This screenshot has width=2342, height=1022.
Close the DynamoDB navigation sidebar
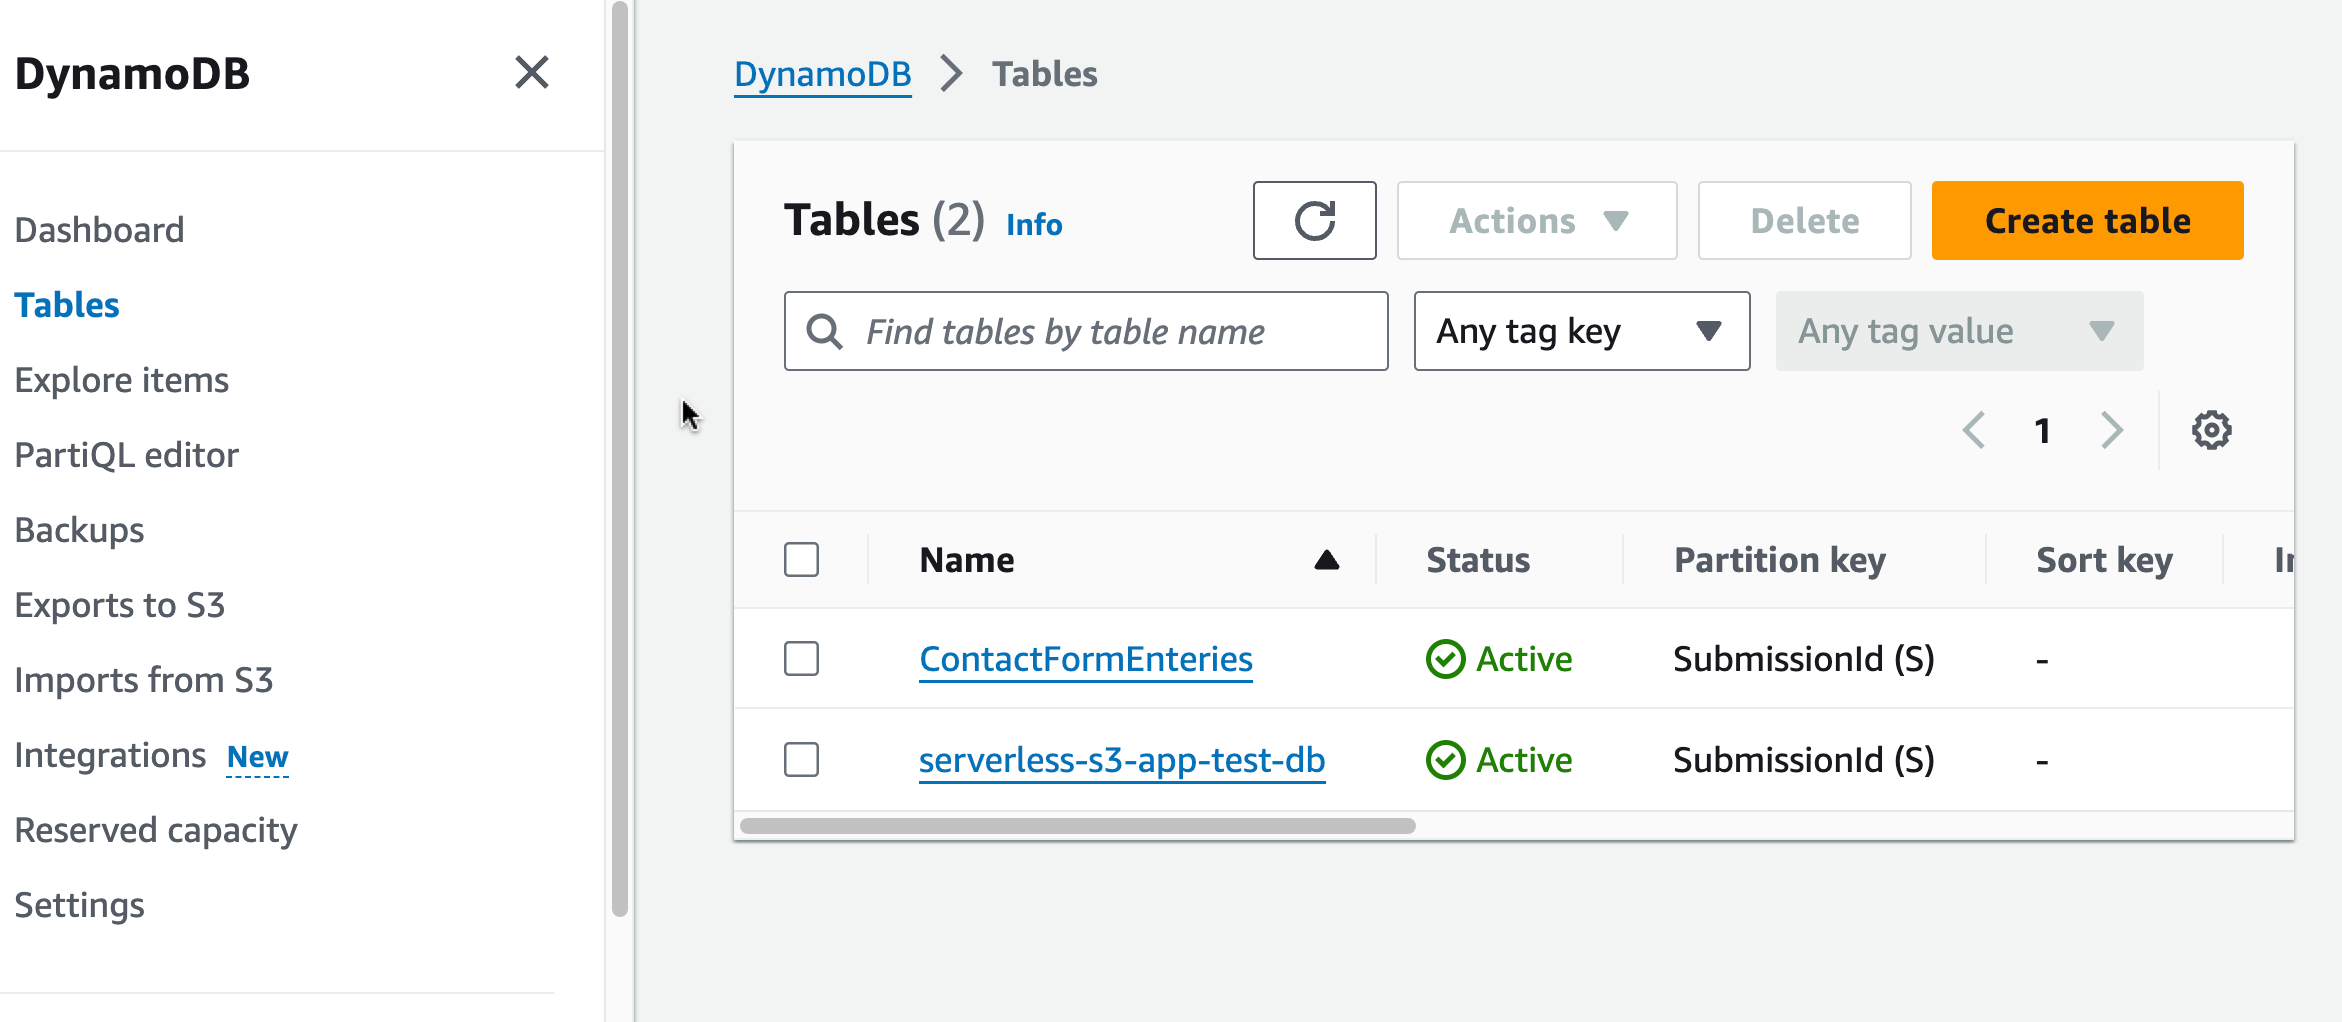531,73
